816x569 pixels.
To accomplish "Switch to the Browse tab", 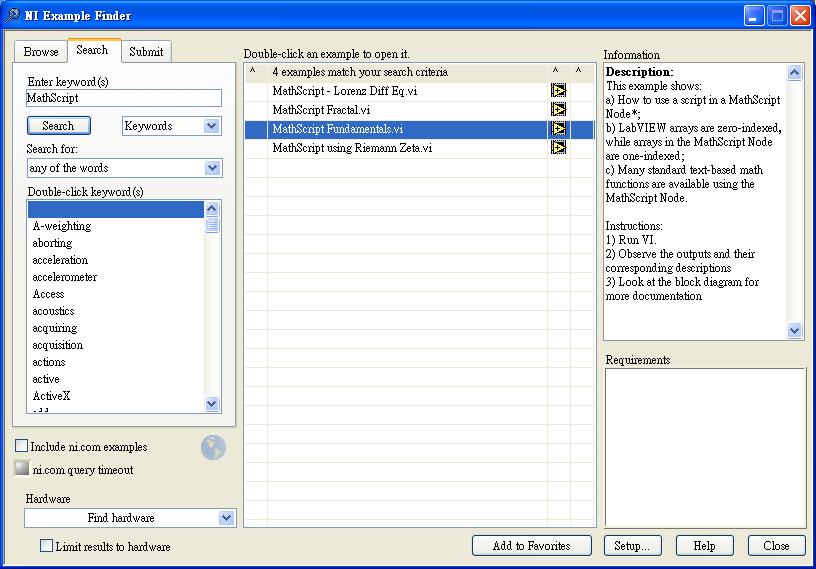I will click(41, 52).
